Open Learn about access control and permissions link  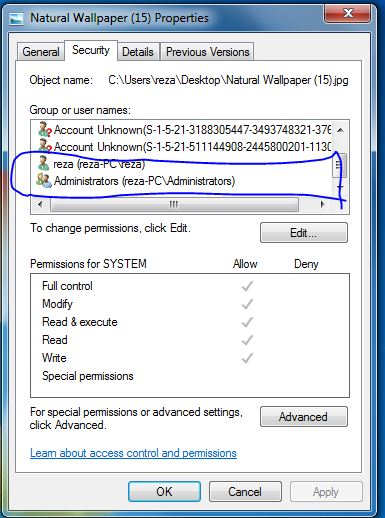133,453
